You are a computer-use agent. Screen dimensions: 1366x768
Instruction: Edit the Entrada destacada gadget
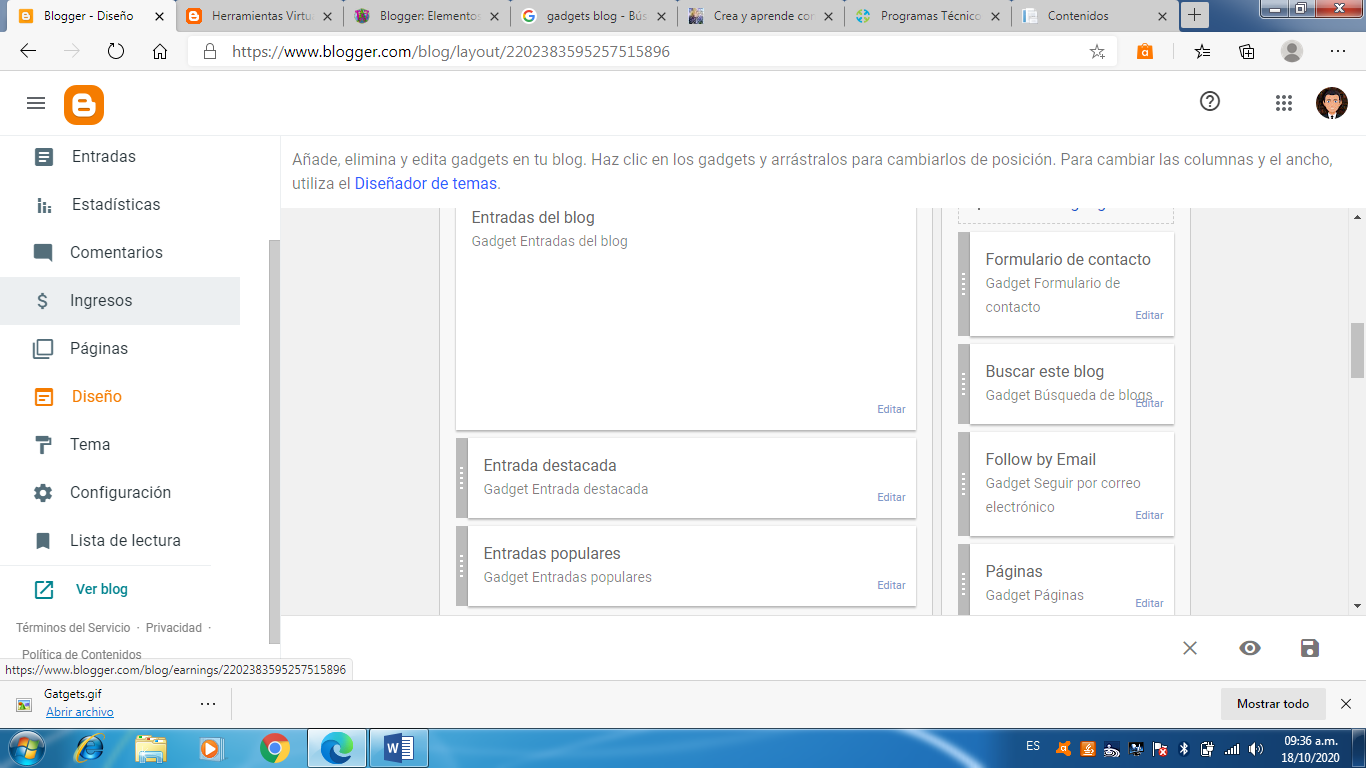click(x=891, y=497)
